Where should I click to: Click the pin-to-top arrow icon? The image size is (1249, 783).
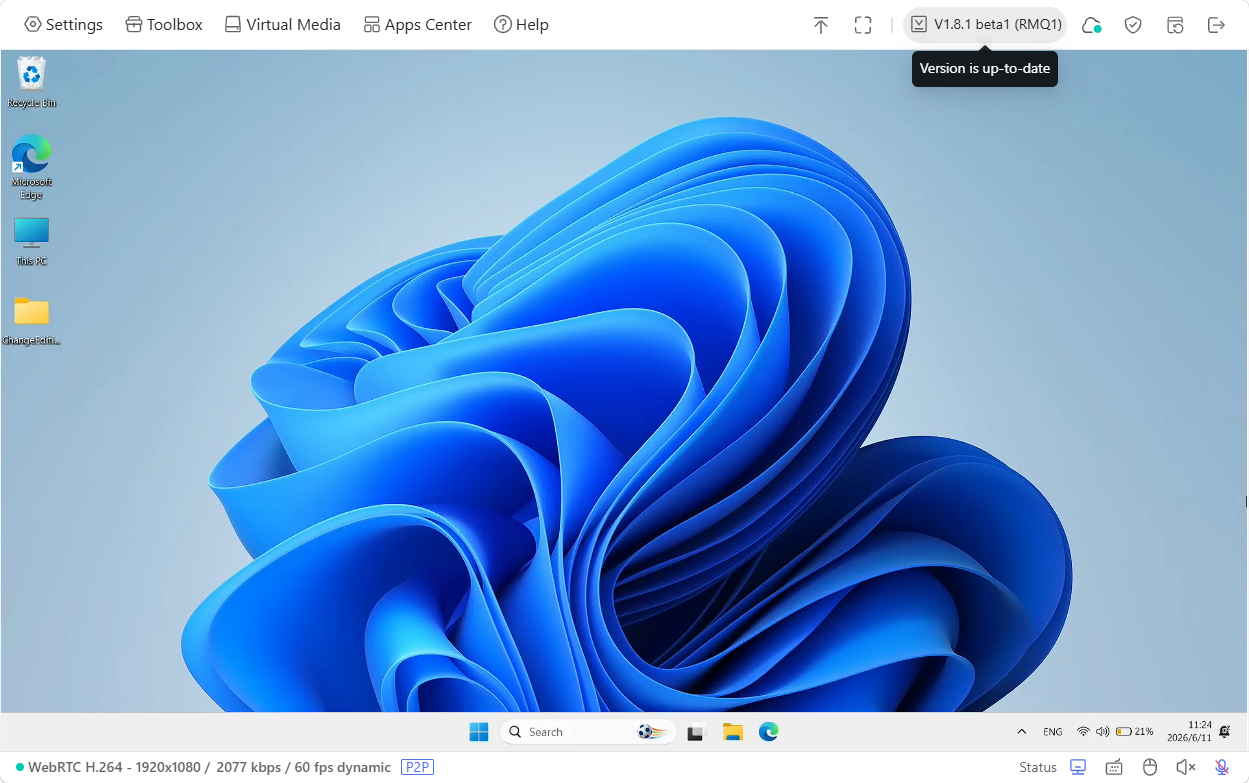pos(821,25)
